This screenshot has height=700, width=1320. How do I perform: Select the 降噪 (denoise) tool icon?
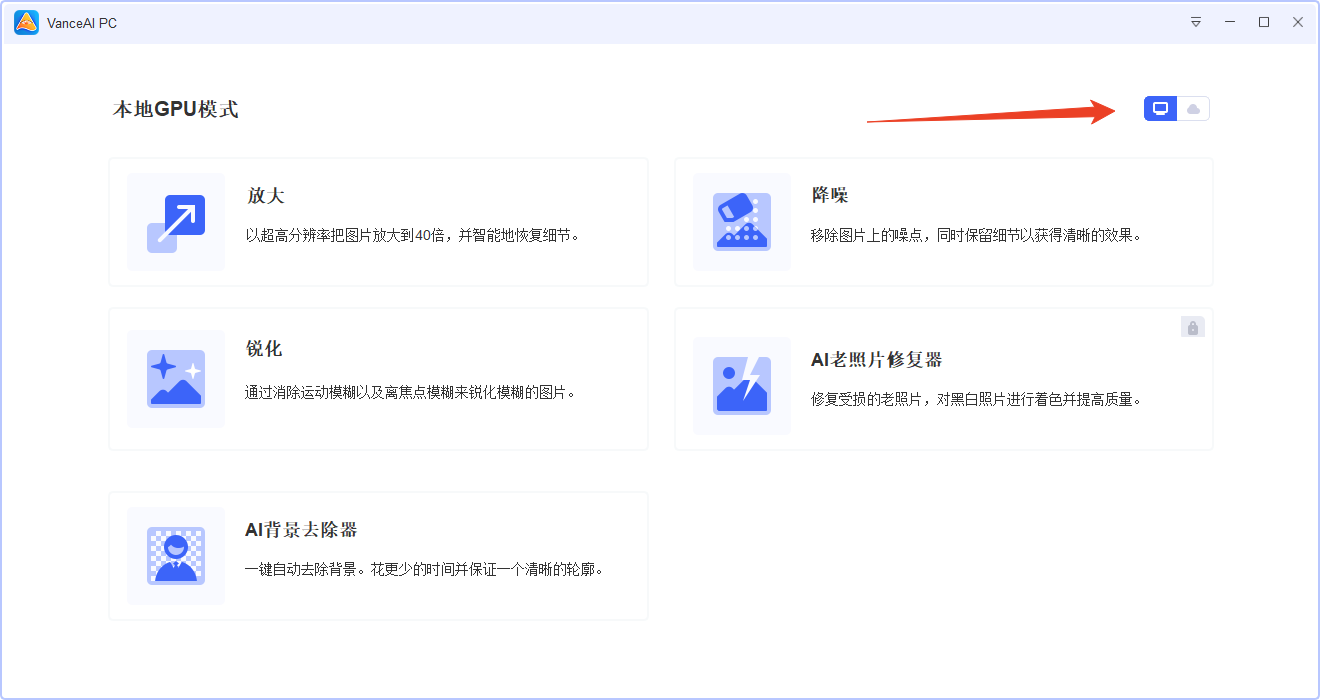click(741, 222)
